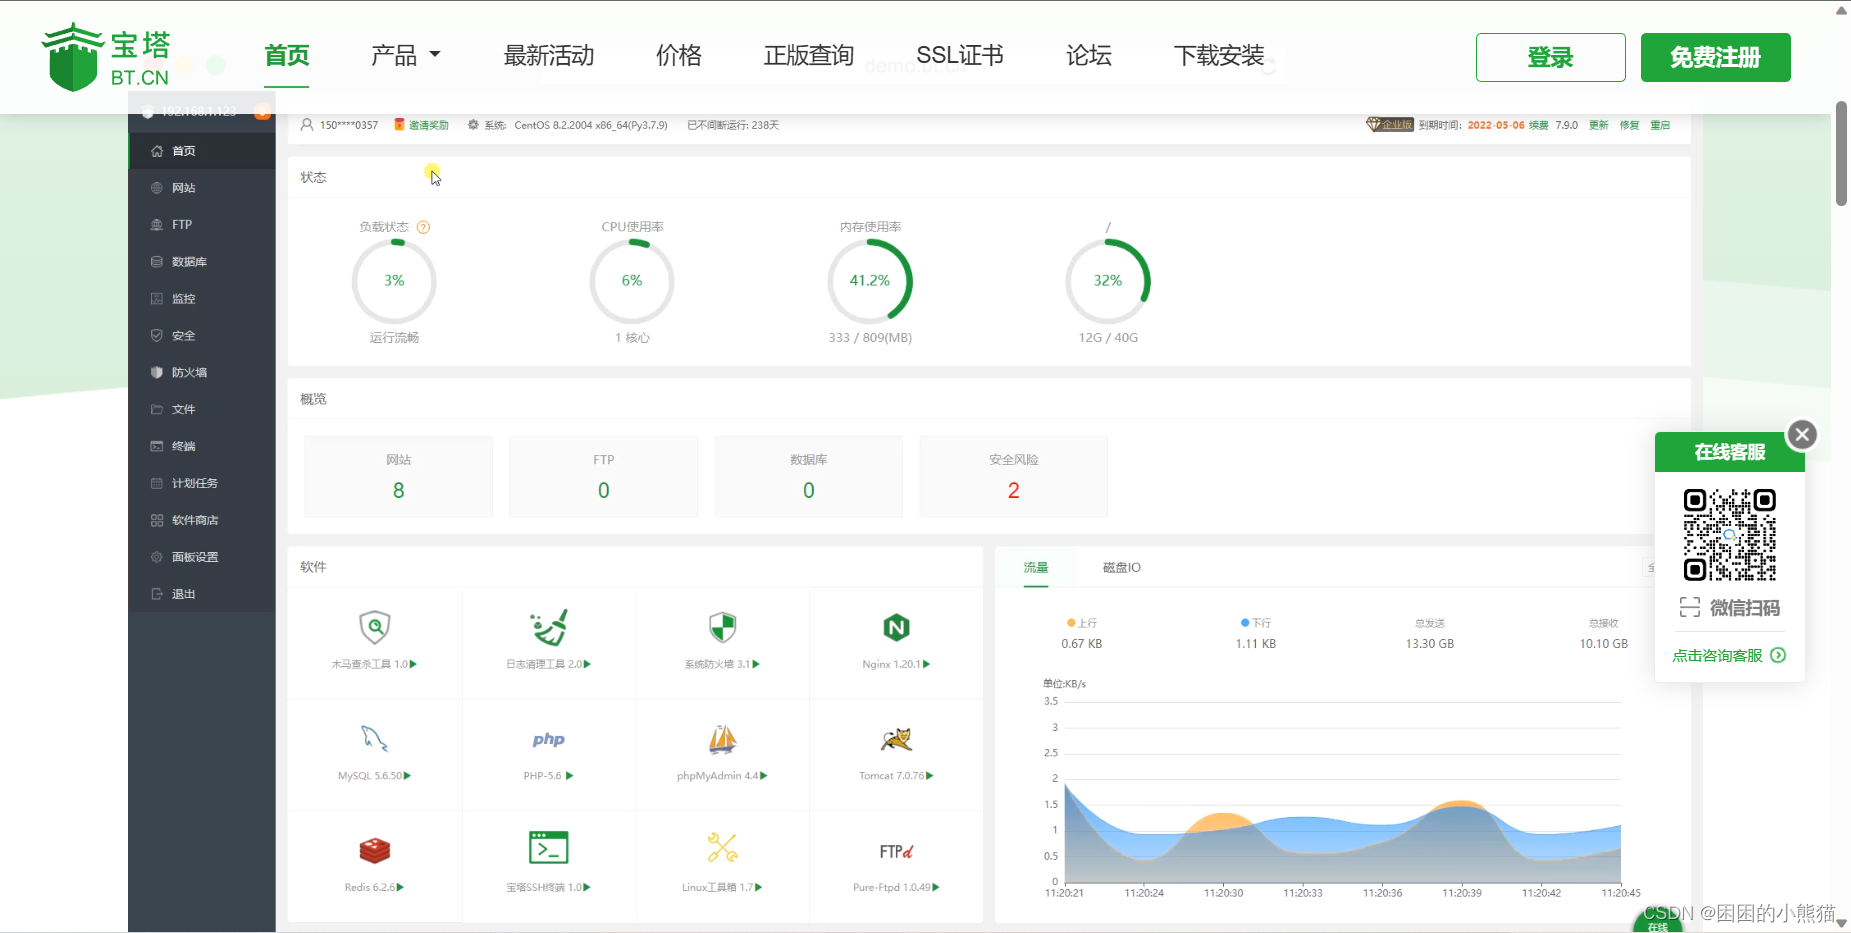Open MySQL 5.6.50 dolphin icon
1851x933 pixels.
click(374, 739)
